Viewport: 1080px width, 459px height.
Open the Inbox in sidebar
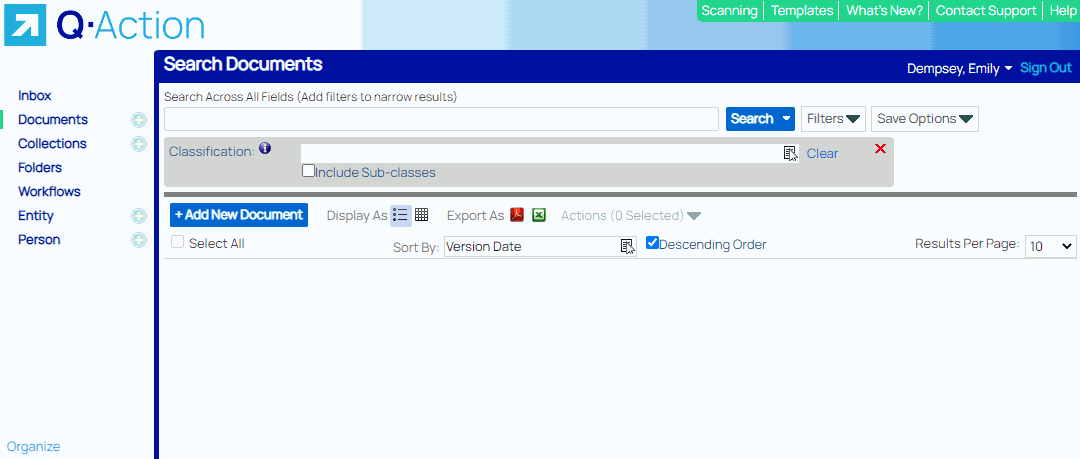tap(35, 96)
